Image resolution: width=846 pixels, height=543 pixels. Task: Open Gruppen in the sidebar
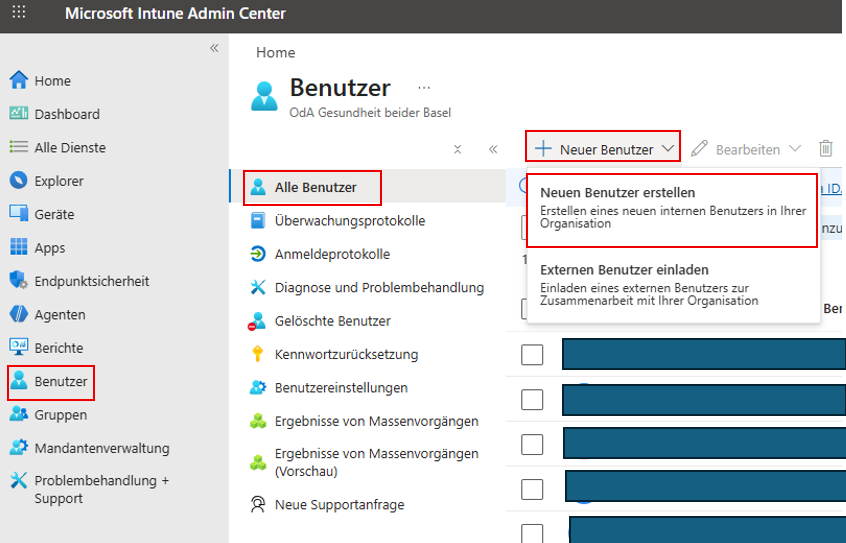[60, 415]
